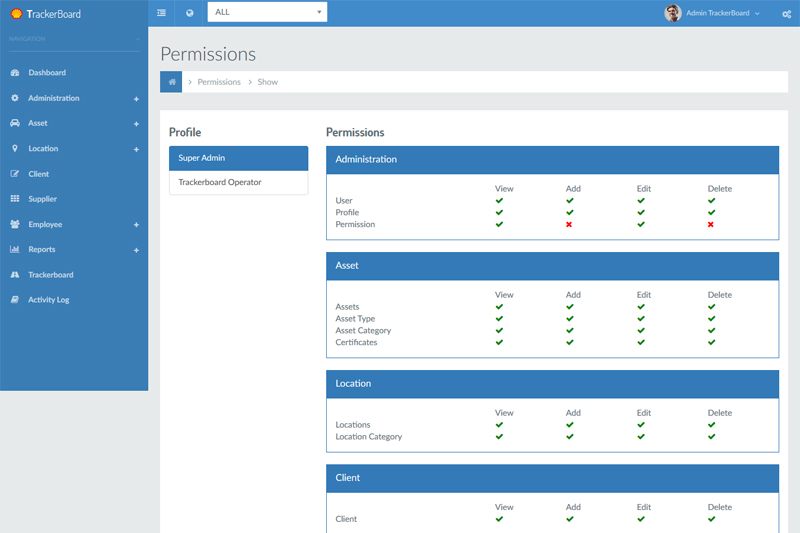Viewport: 800px width, 533px height.
Task: Click the Admin user avatar photo
Action: pyautogui.click(x=673, y=13)
